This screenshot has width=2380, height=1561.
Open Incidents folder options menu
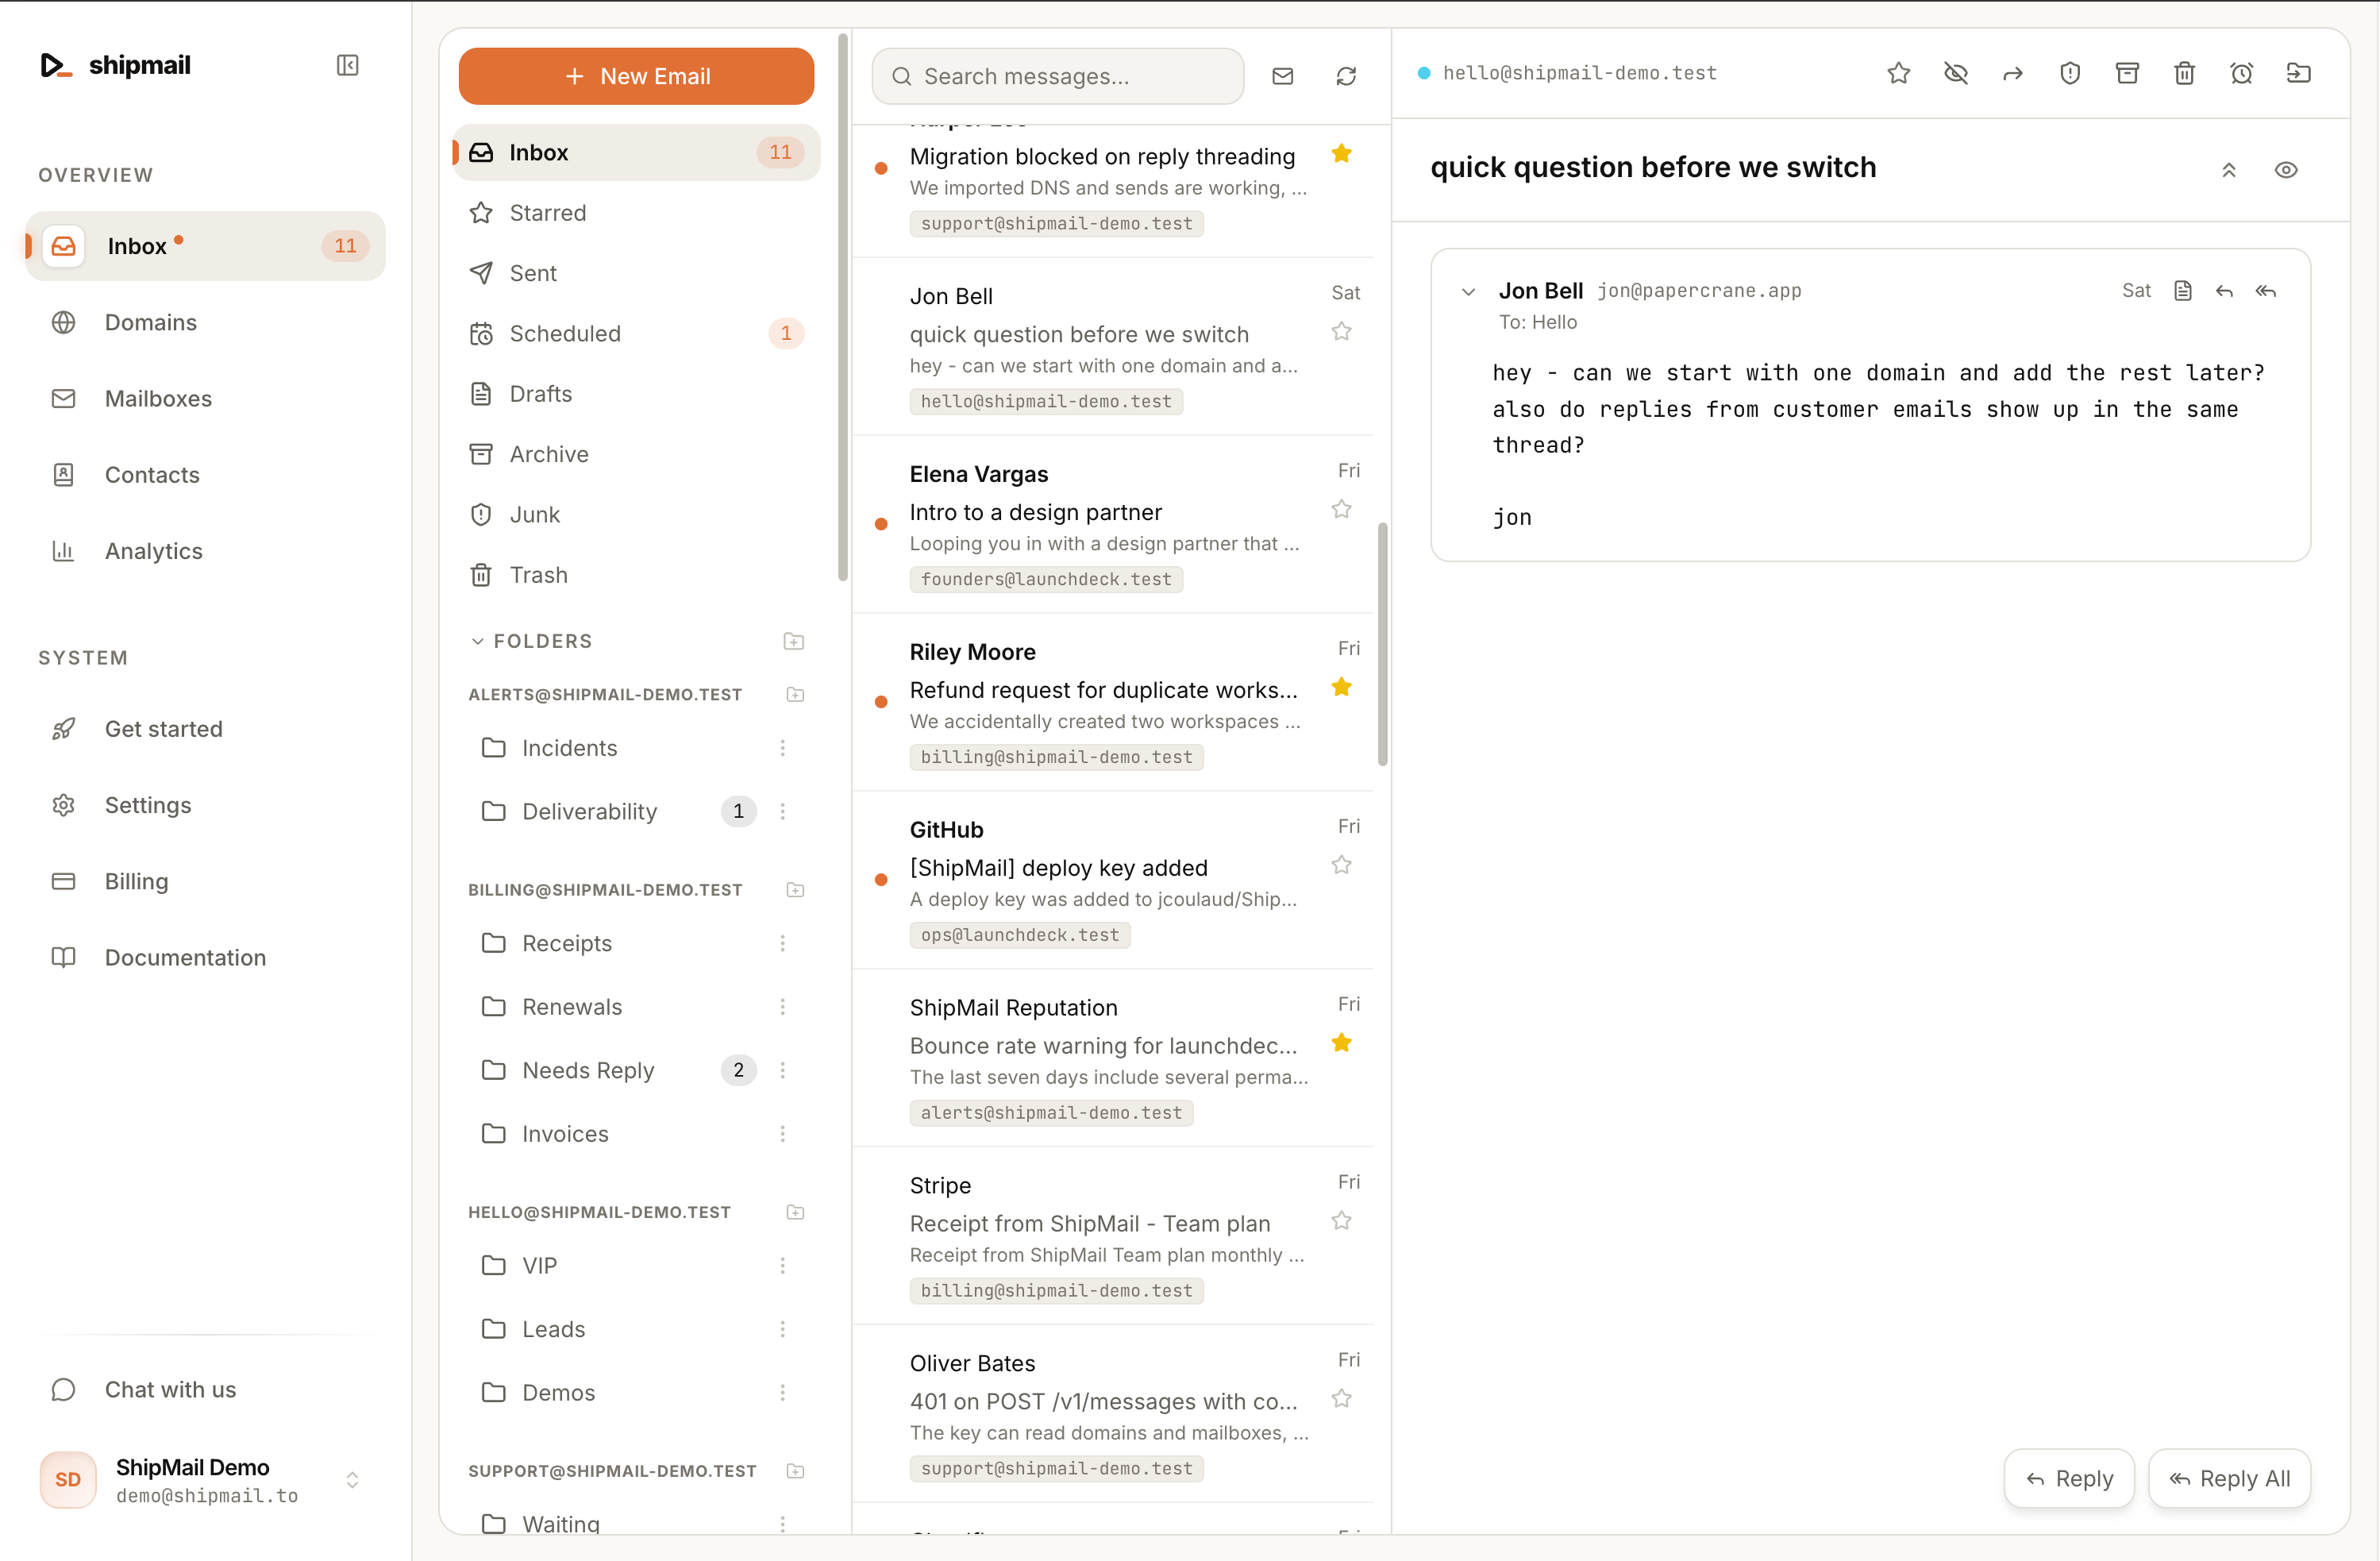pos(783,748)
